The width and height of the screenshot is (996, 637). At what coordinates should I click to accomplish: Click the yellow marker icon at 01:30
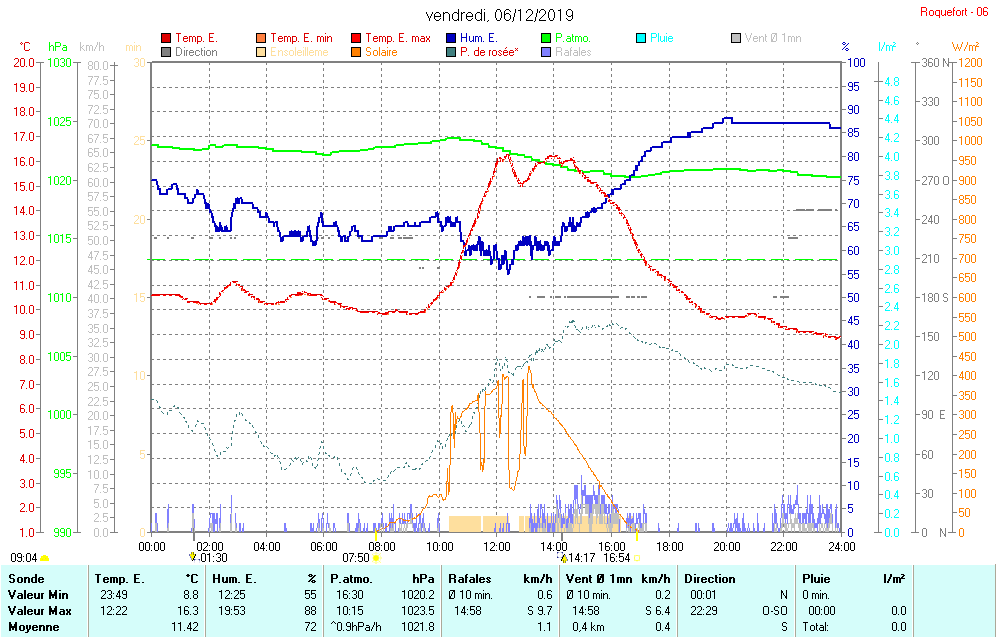192,556
